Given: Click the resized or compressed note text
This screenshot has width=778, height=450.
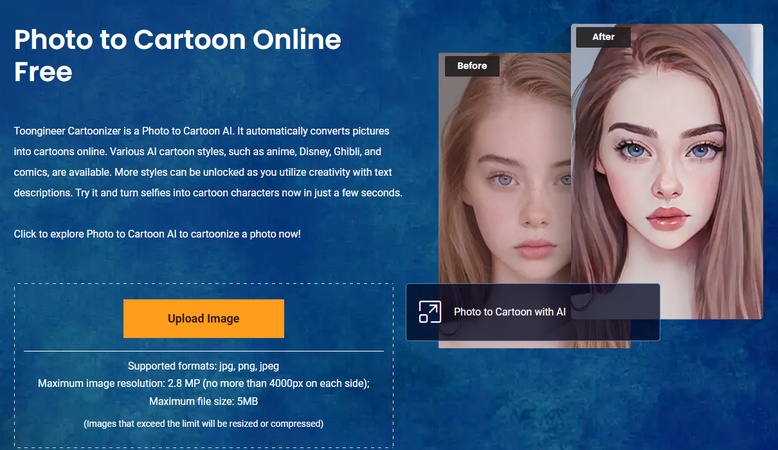Looking at the screenshot, I should point(203,424).
